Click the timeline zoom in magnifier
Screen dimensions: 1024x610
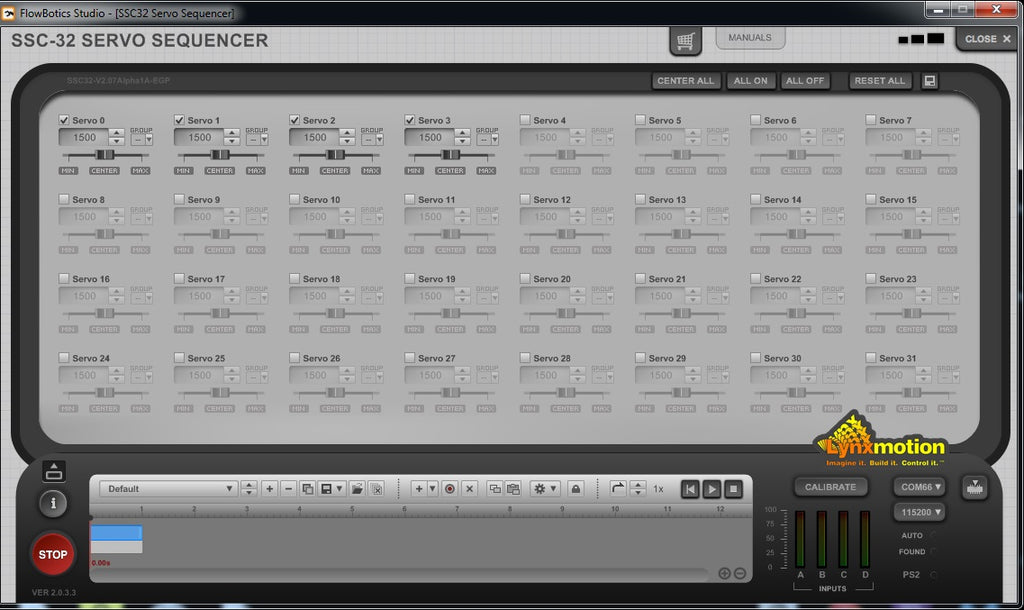coord(724,574)
